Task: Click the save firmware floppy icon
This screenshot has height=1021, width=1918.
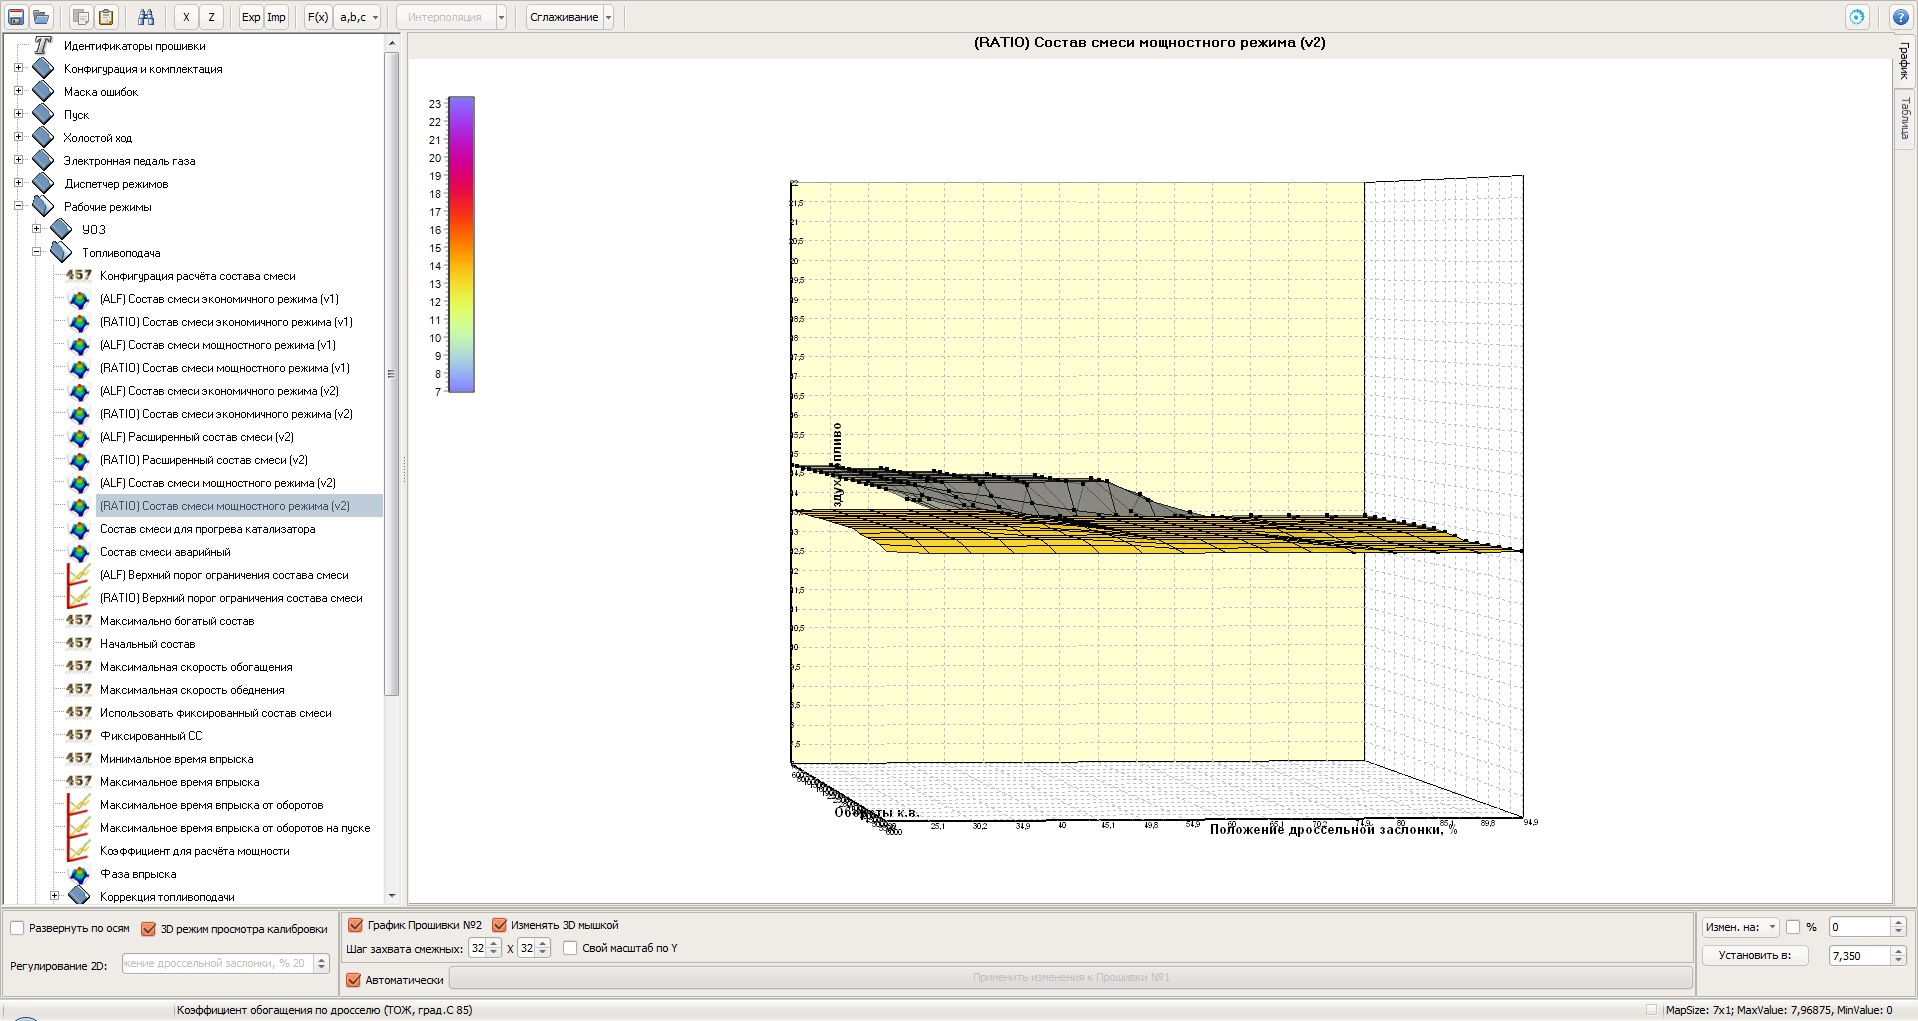Action: 16,17
